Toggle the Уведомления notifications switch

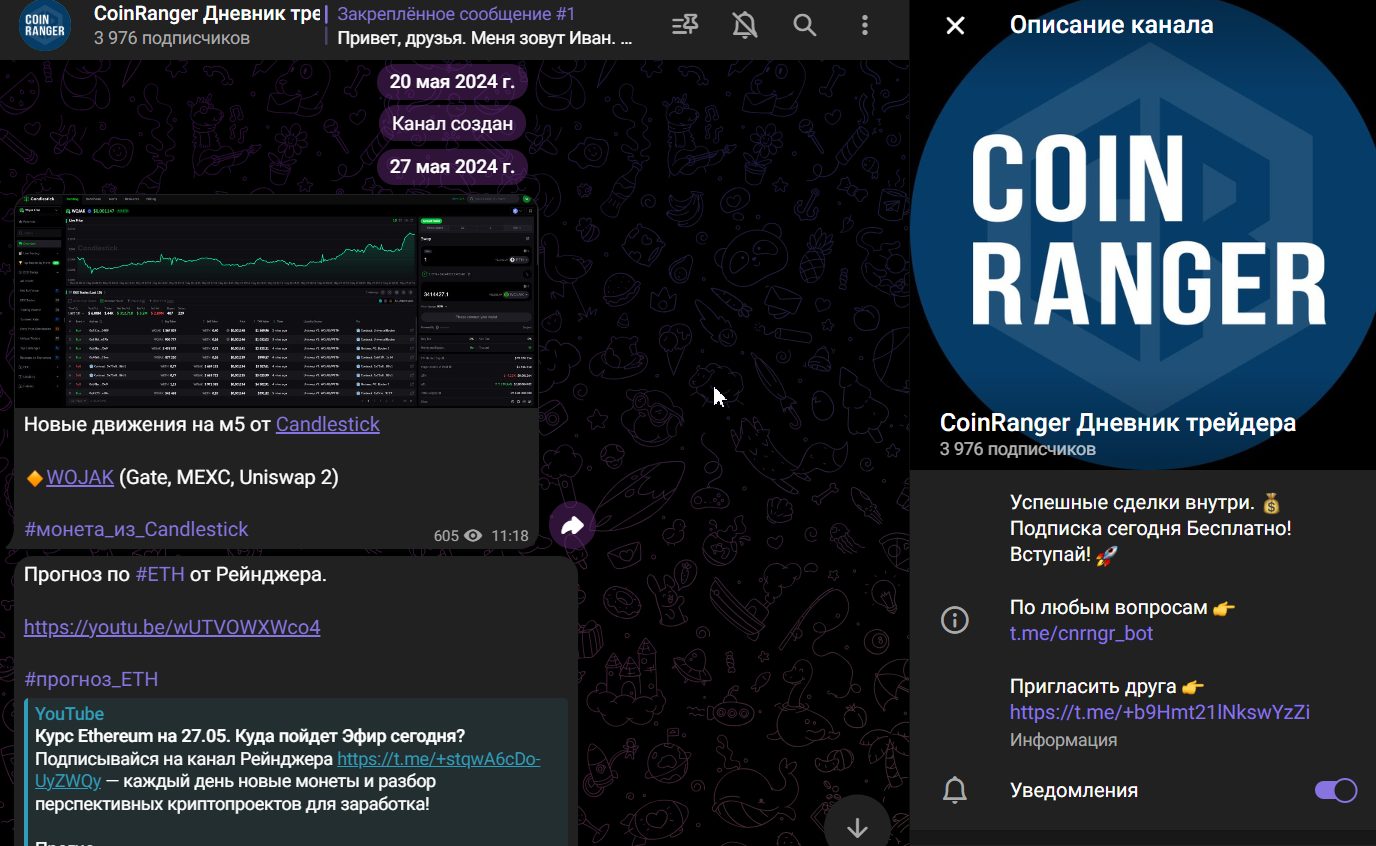pos(1336,790)
